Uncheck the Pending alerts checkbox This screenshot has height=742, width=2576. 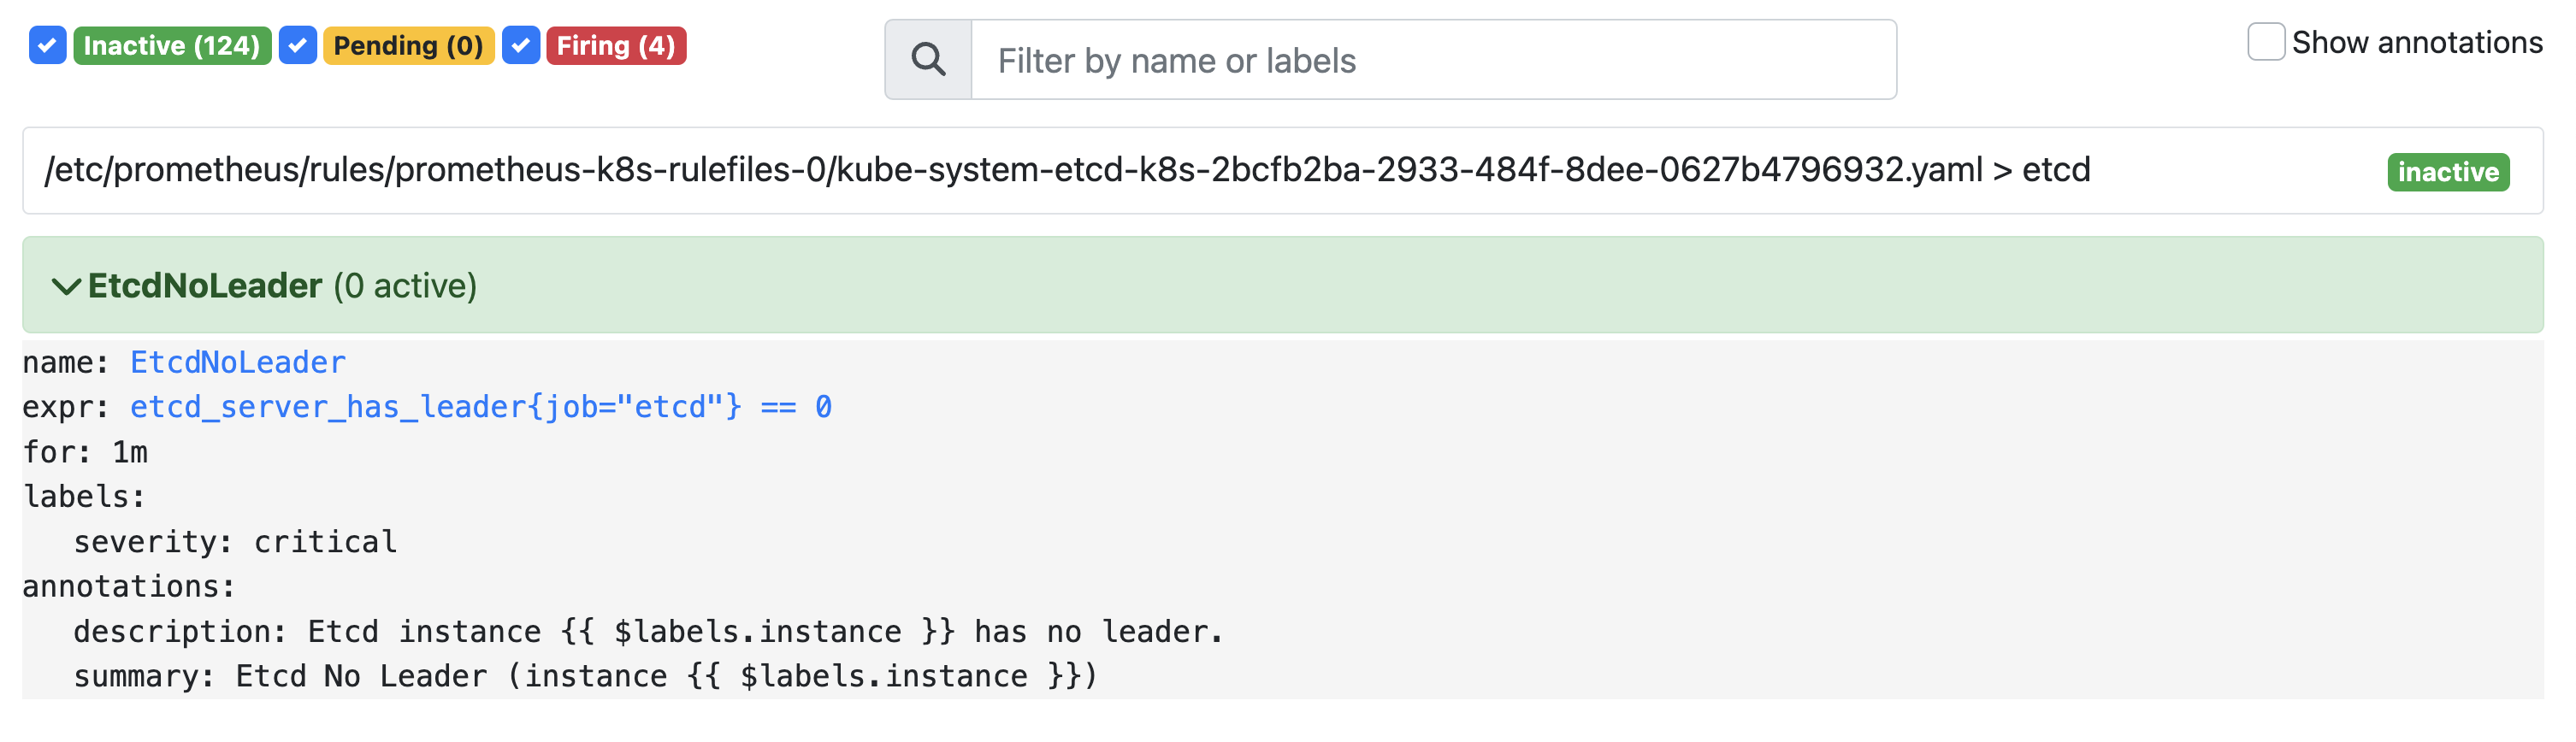297,45
